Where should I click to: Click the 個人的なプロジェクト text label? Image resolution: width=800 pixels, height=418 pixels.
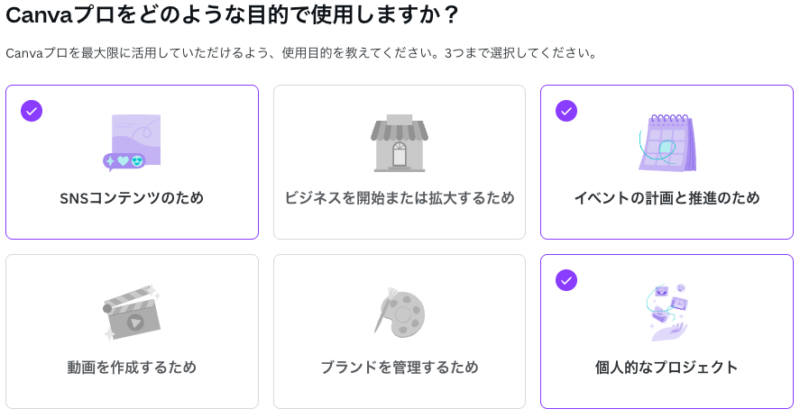(667, 367)
